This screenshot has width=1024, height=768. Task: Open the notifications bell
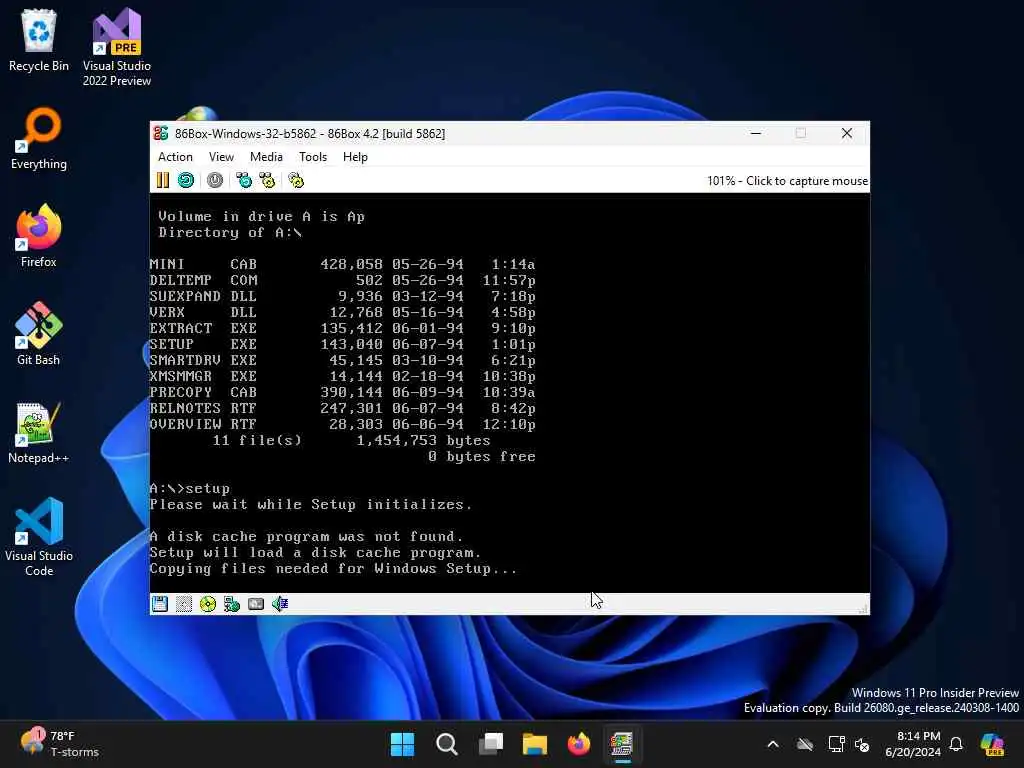coord(956,744)
